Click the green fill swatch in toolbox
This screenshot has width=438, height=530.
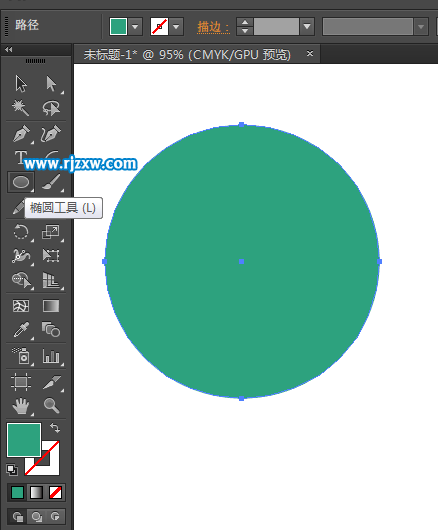(24, 440)
